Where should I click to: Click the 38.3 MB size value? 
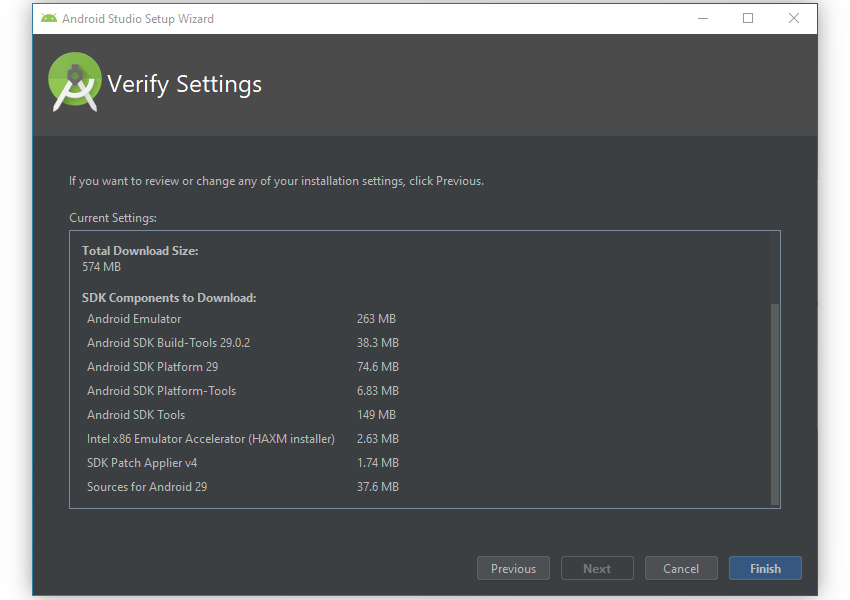pos(378,343)
